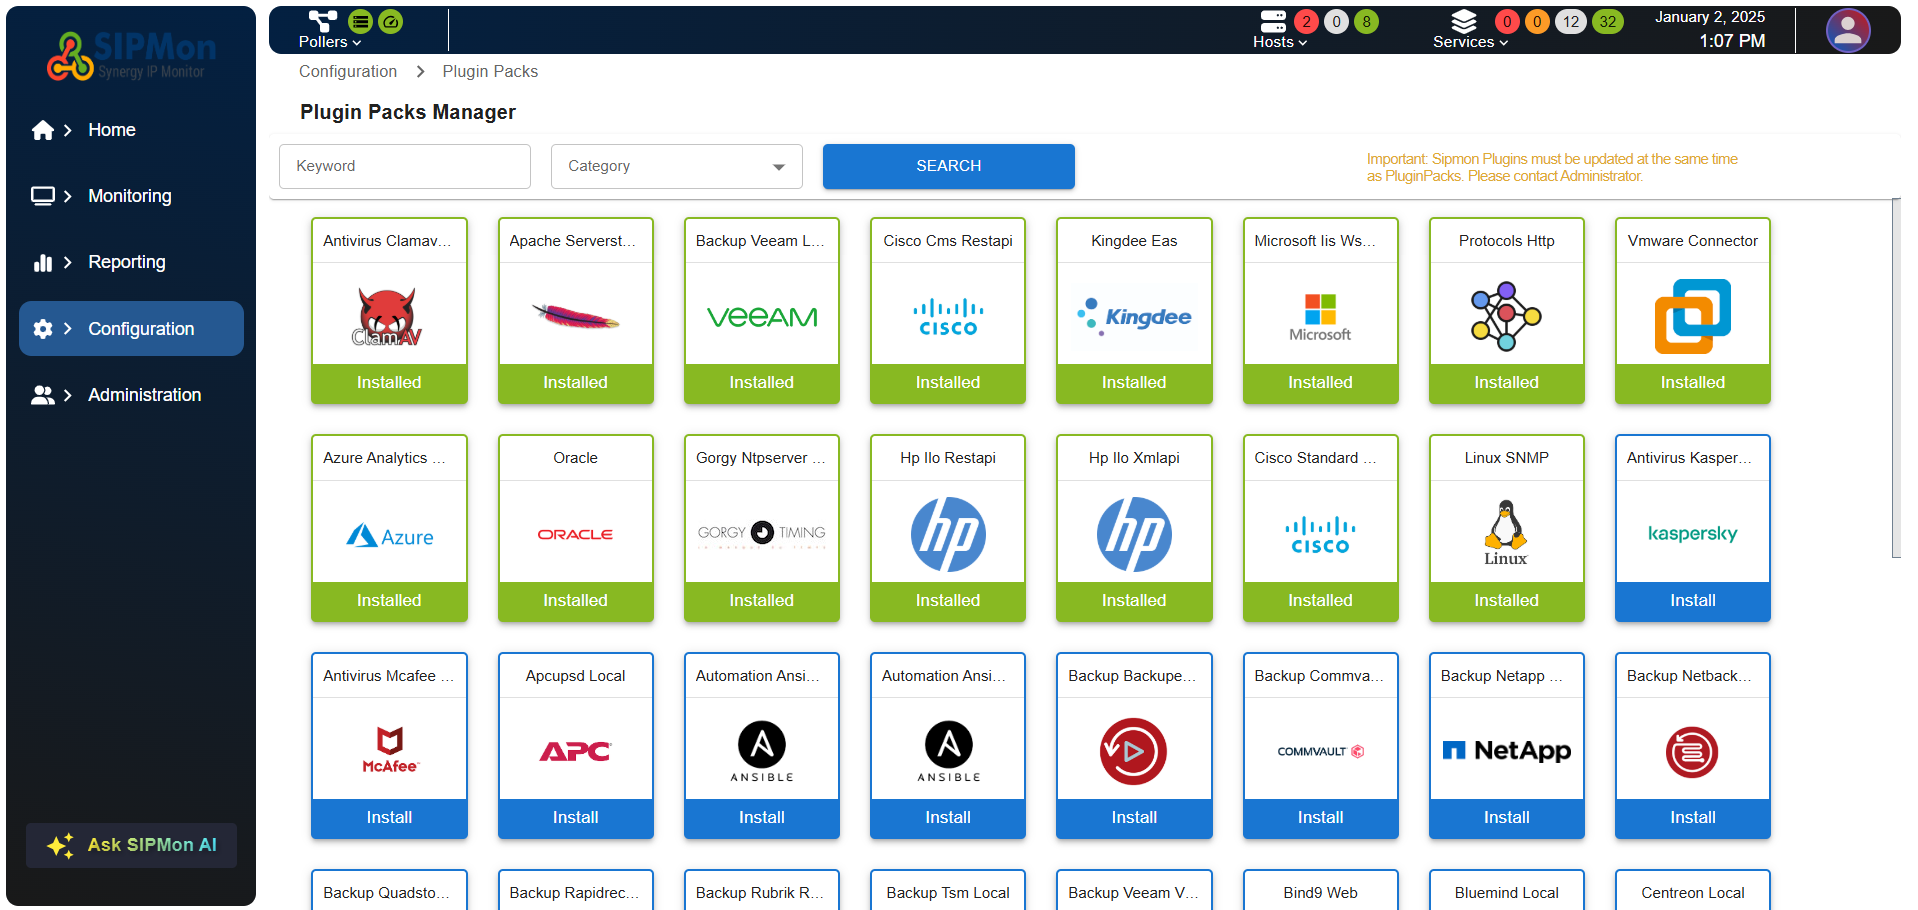Open the Reporting sidebar menu

click(127, 262)
